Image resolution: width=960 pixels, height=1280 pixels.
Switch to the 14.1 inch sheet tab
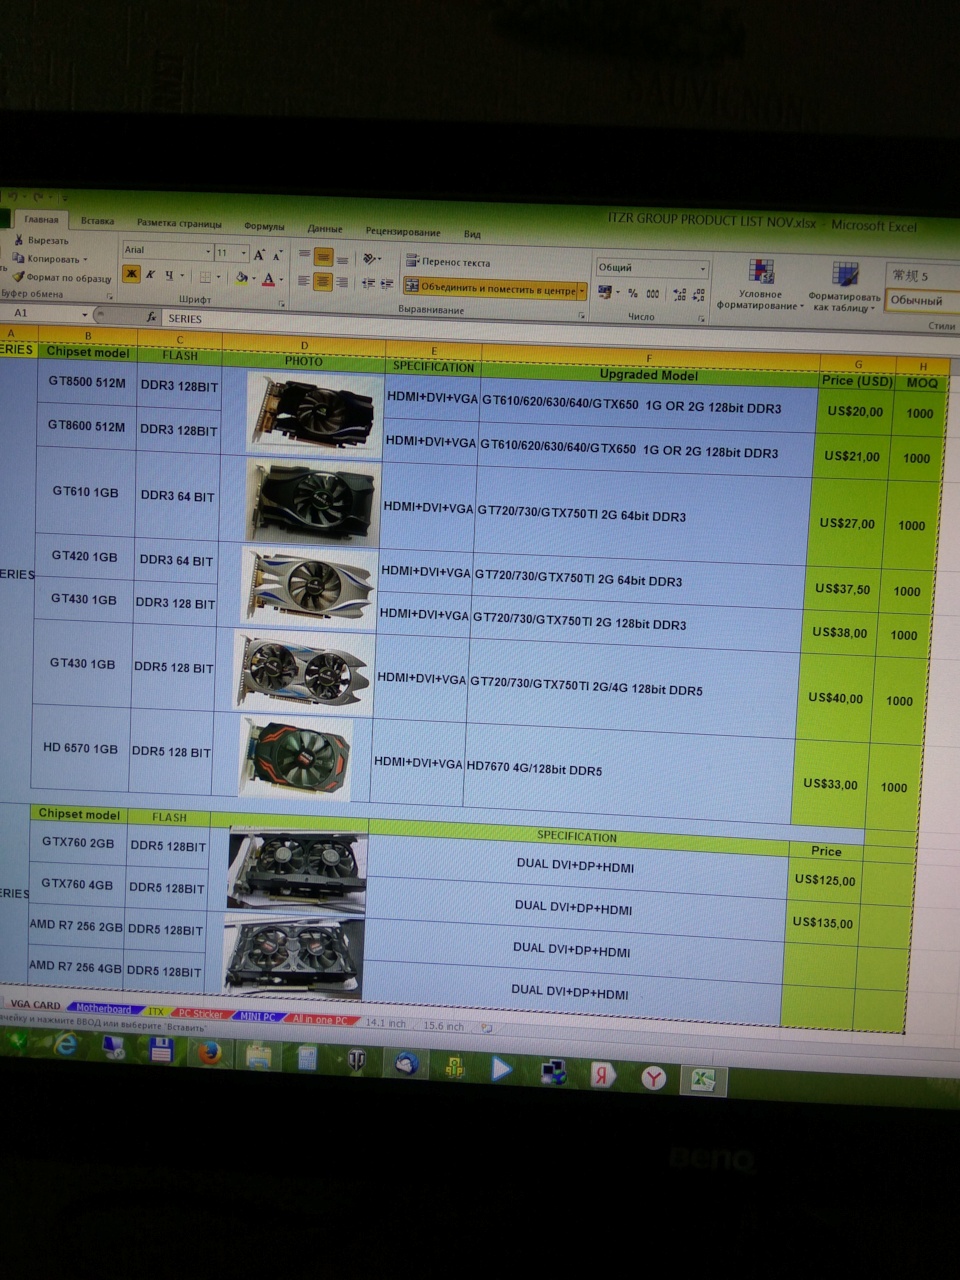(386, 1022)
